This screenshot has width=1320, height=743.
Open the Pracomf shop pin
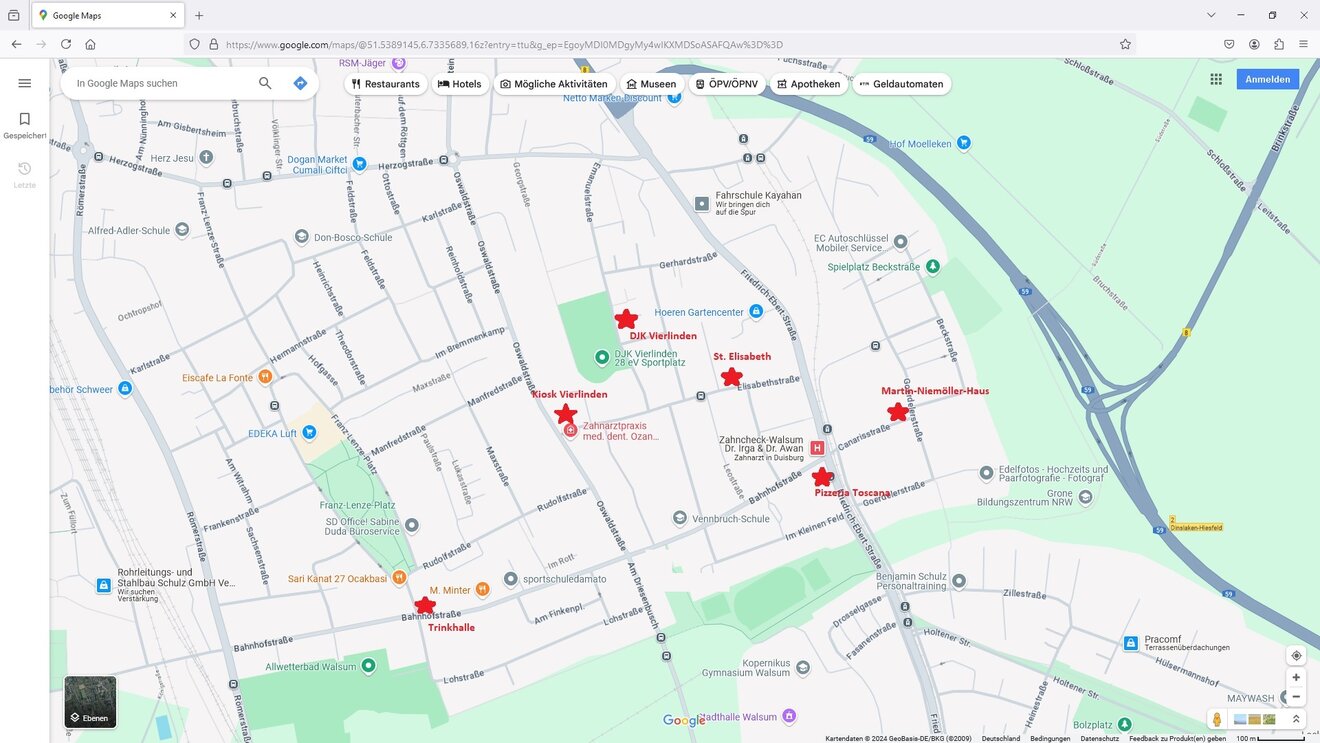tap(1131, 643)
